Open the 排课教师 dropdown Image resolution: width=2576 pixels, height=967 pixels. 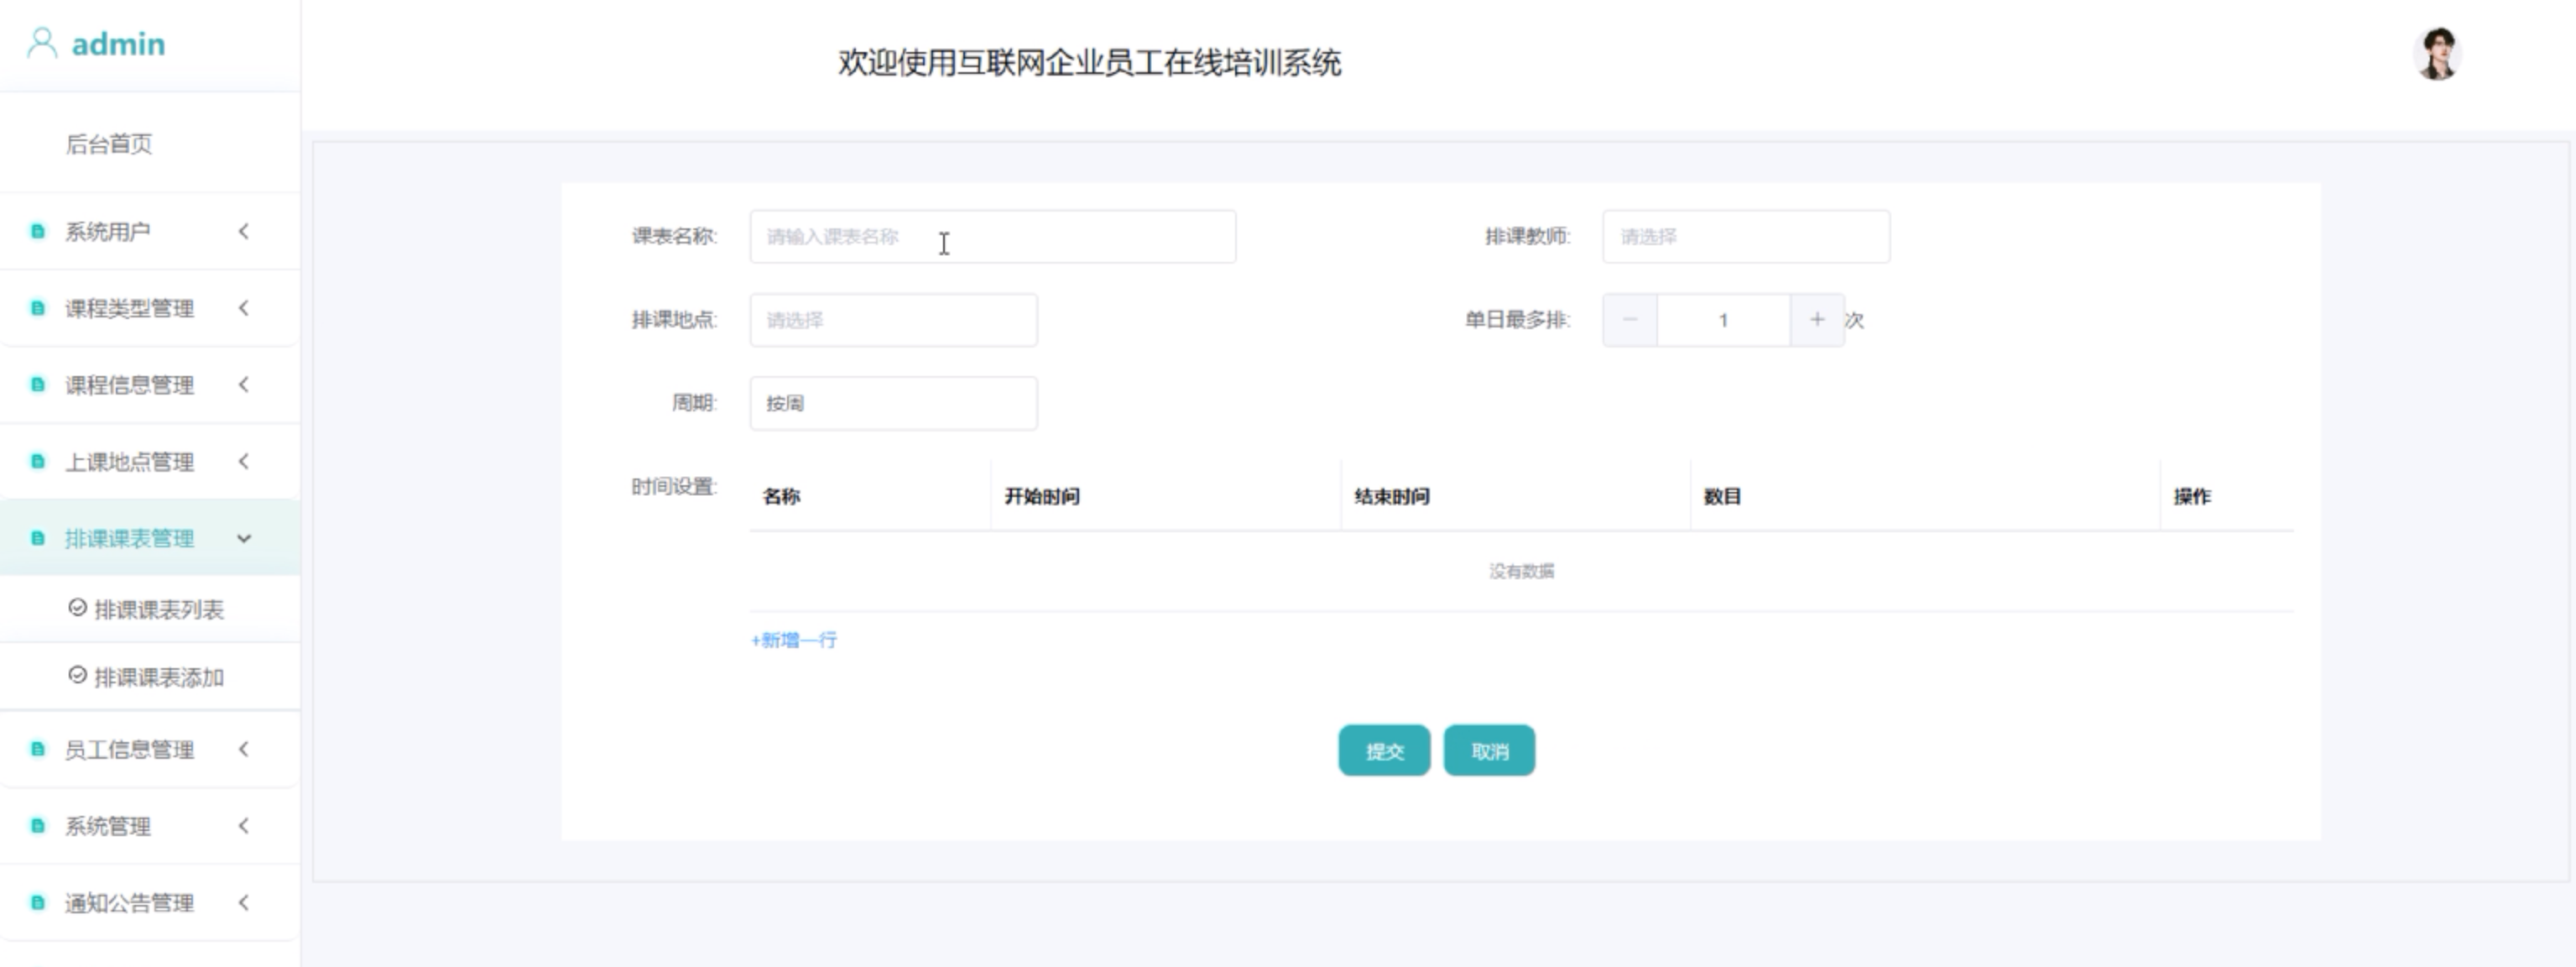click(1745, 237)
